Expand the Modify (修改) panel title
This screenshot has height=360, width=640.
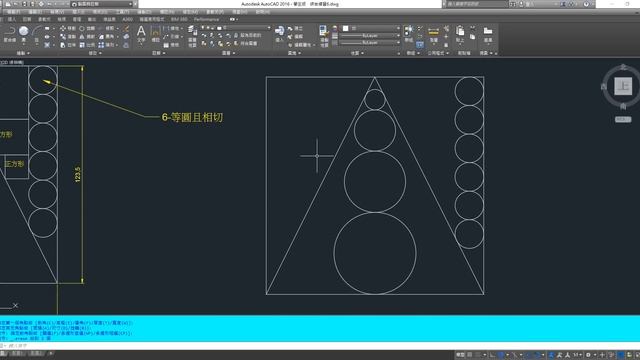(x=95, y=53)
